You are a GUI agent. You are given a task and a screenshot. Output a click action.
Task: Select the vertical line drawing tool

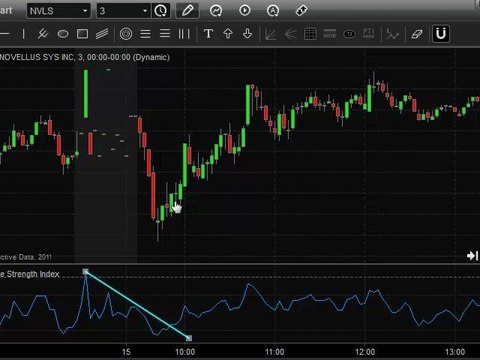point(23,34)
